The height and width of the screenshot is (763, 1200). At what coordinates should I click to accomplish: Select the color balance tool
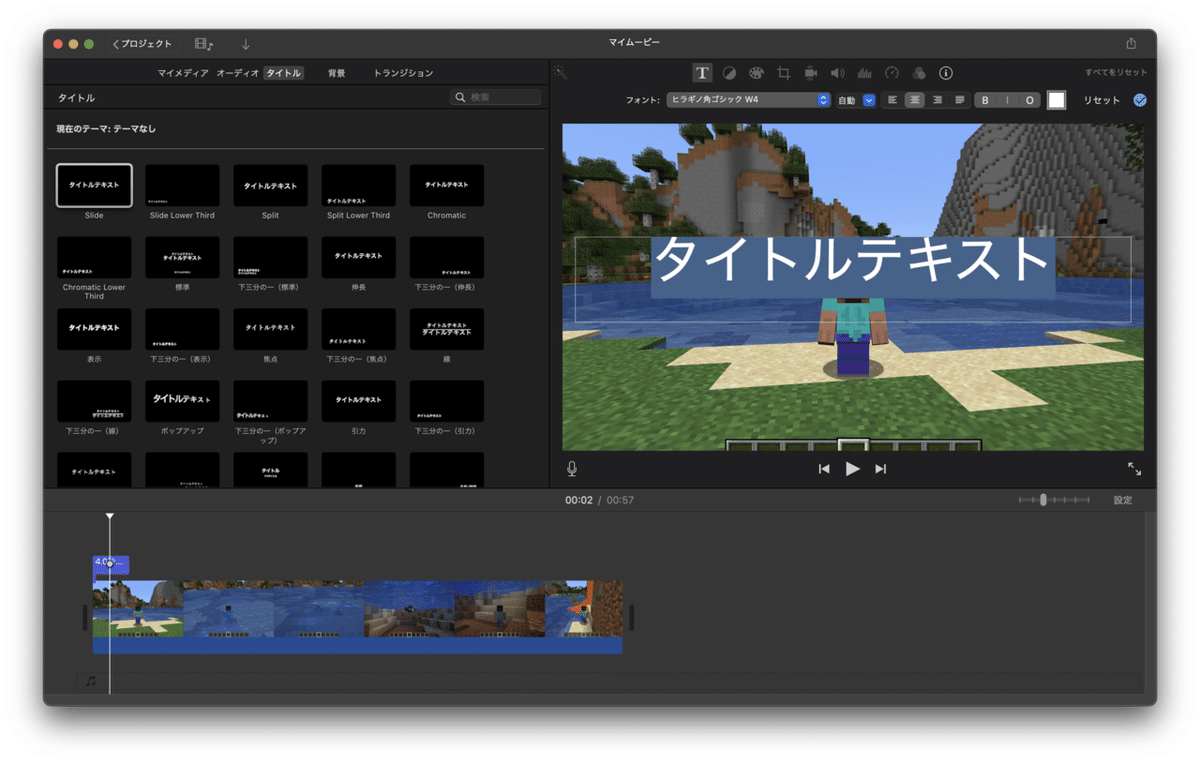tap(729, 72)
